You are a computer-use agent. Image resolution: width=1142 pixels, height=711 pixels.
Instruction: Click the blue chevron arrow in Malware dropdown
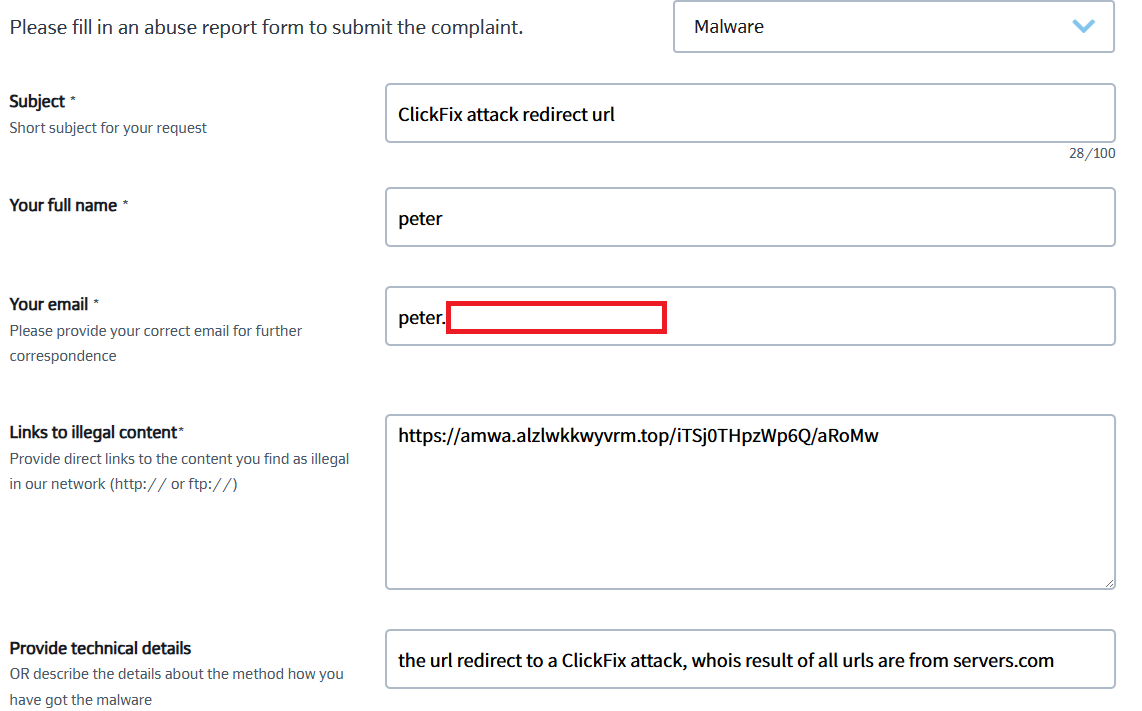tap(1084, 26)
